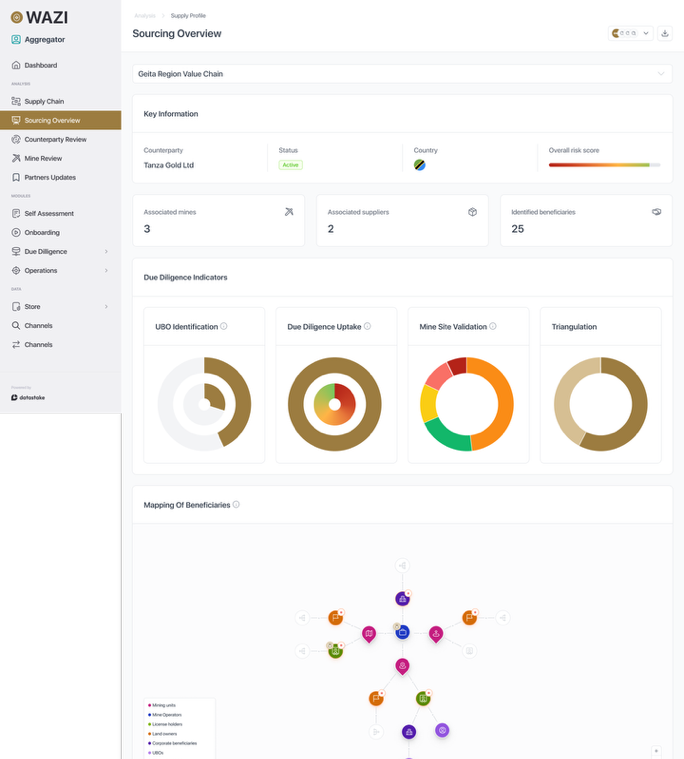Click the datastake logo
This screenshot has width=684, height=759.
[28, 397]
